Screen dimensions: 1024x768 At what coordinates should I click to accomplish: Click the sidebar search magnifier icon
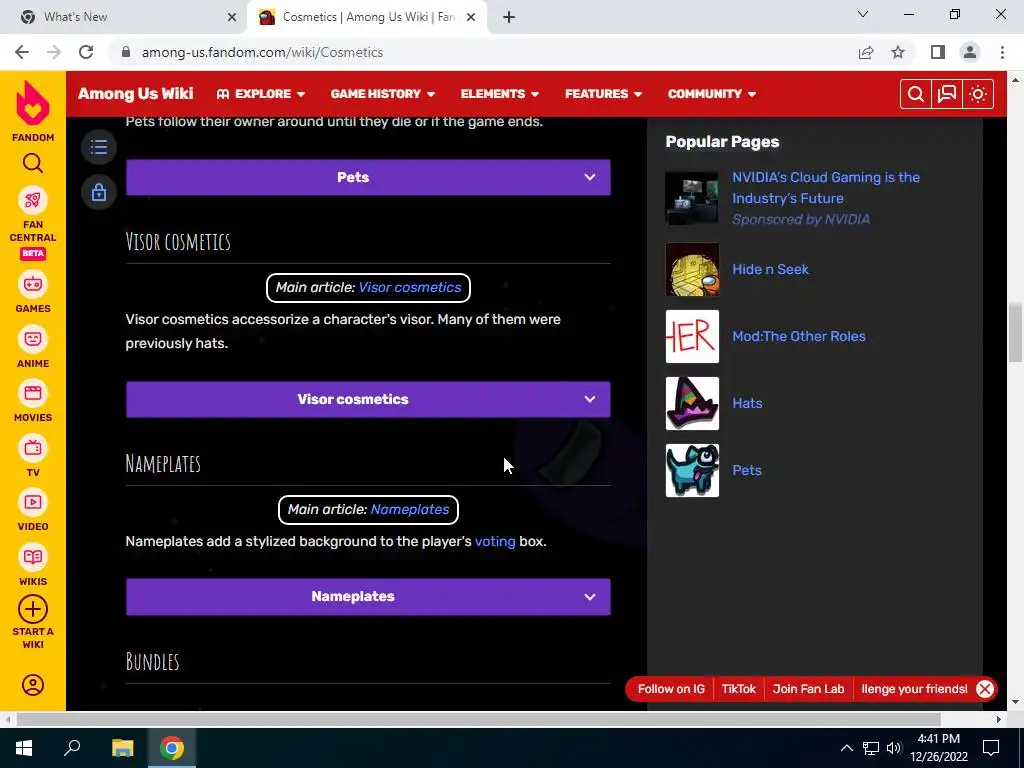[x=33, y=163]
